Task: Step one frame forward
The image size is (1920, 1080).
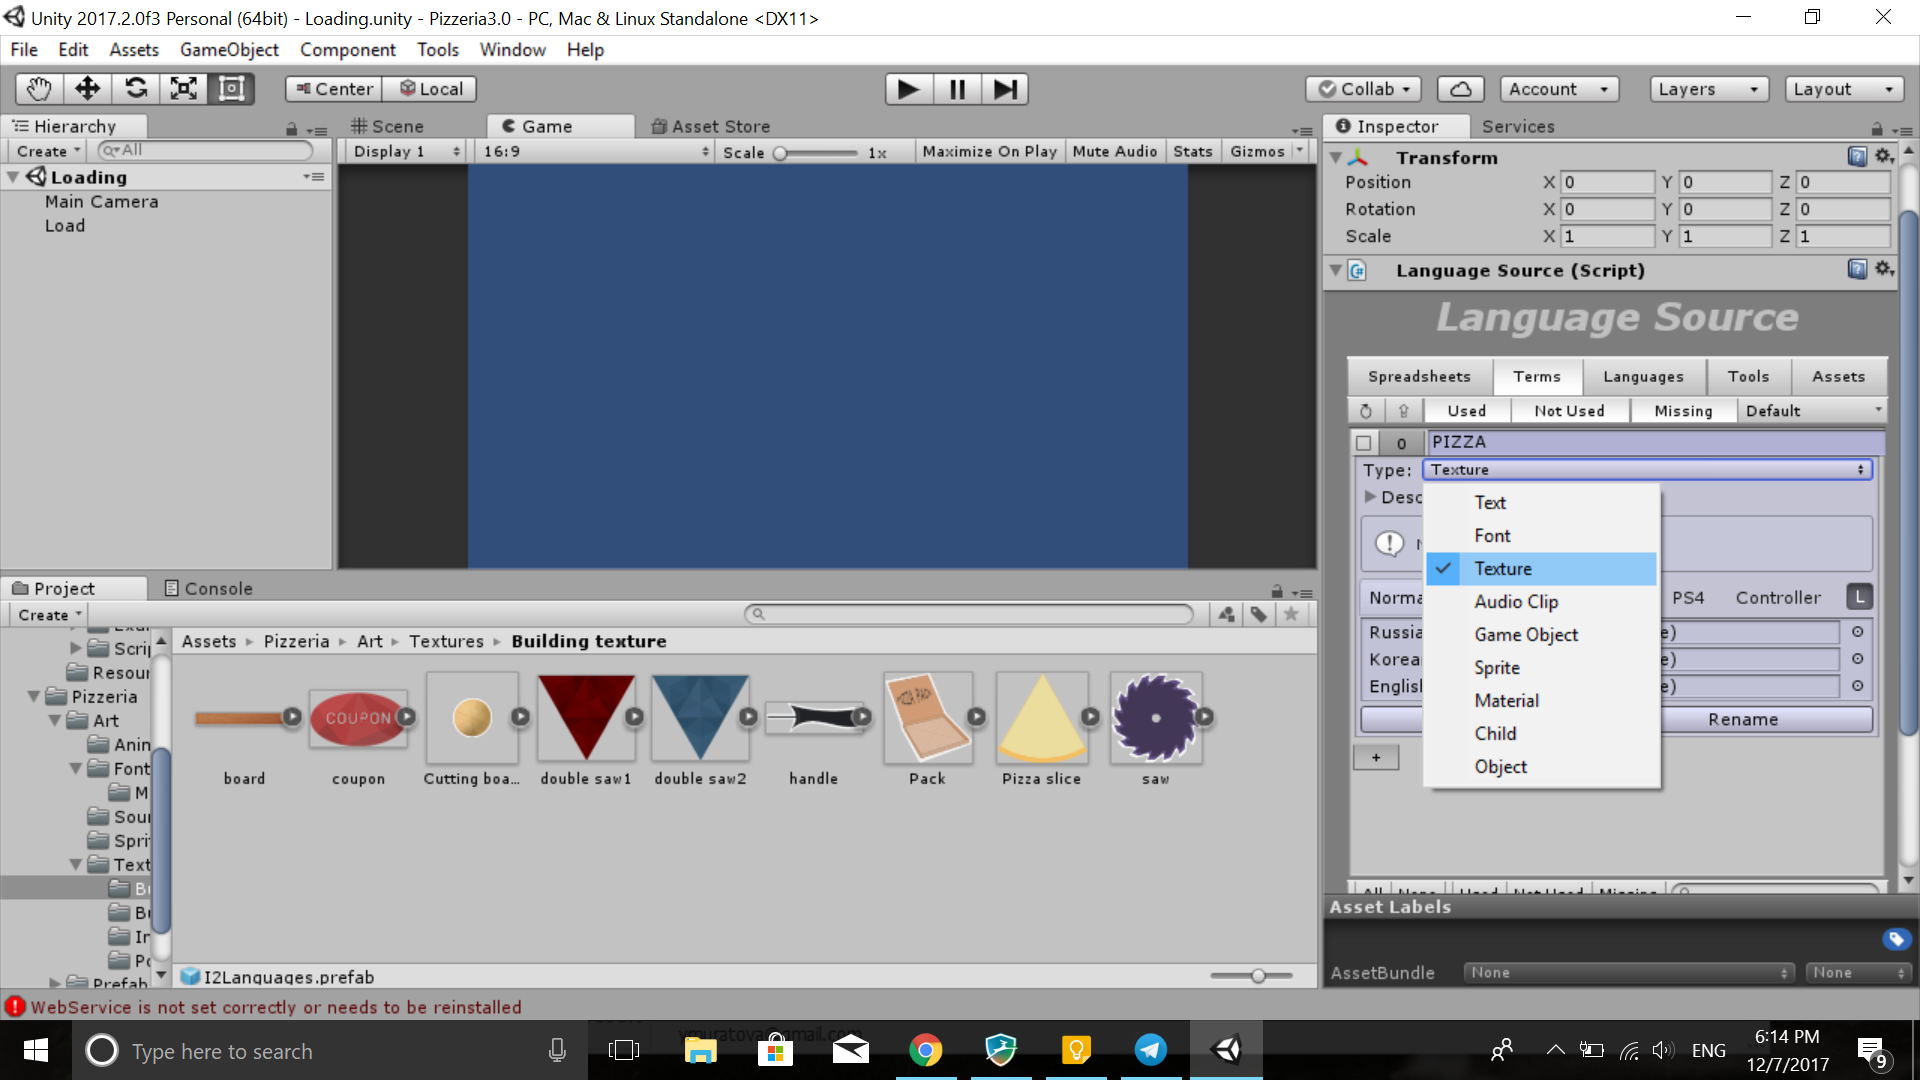Action: point(1006,89)
